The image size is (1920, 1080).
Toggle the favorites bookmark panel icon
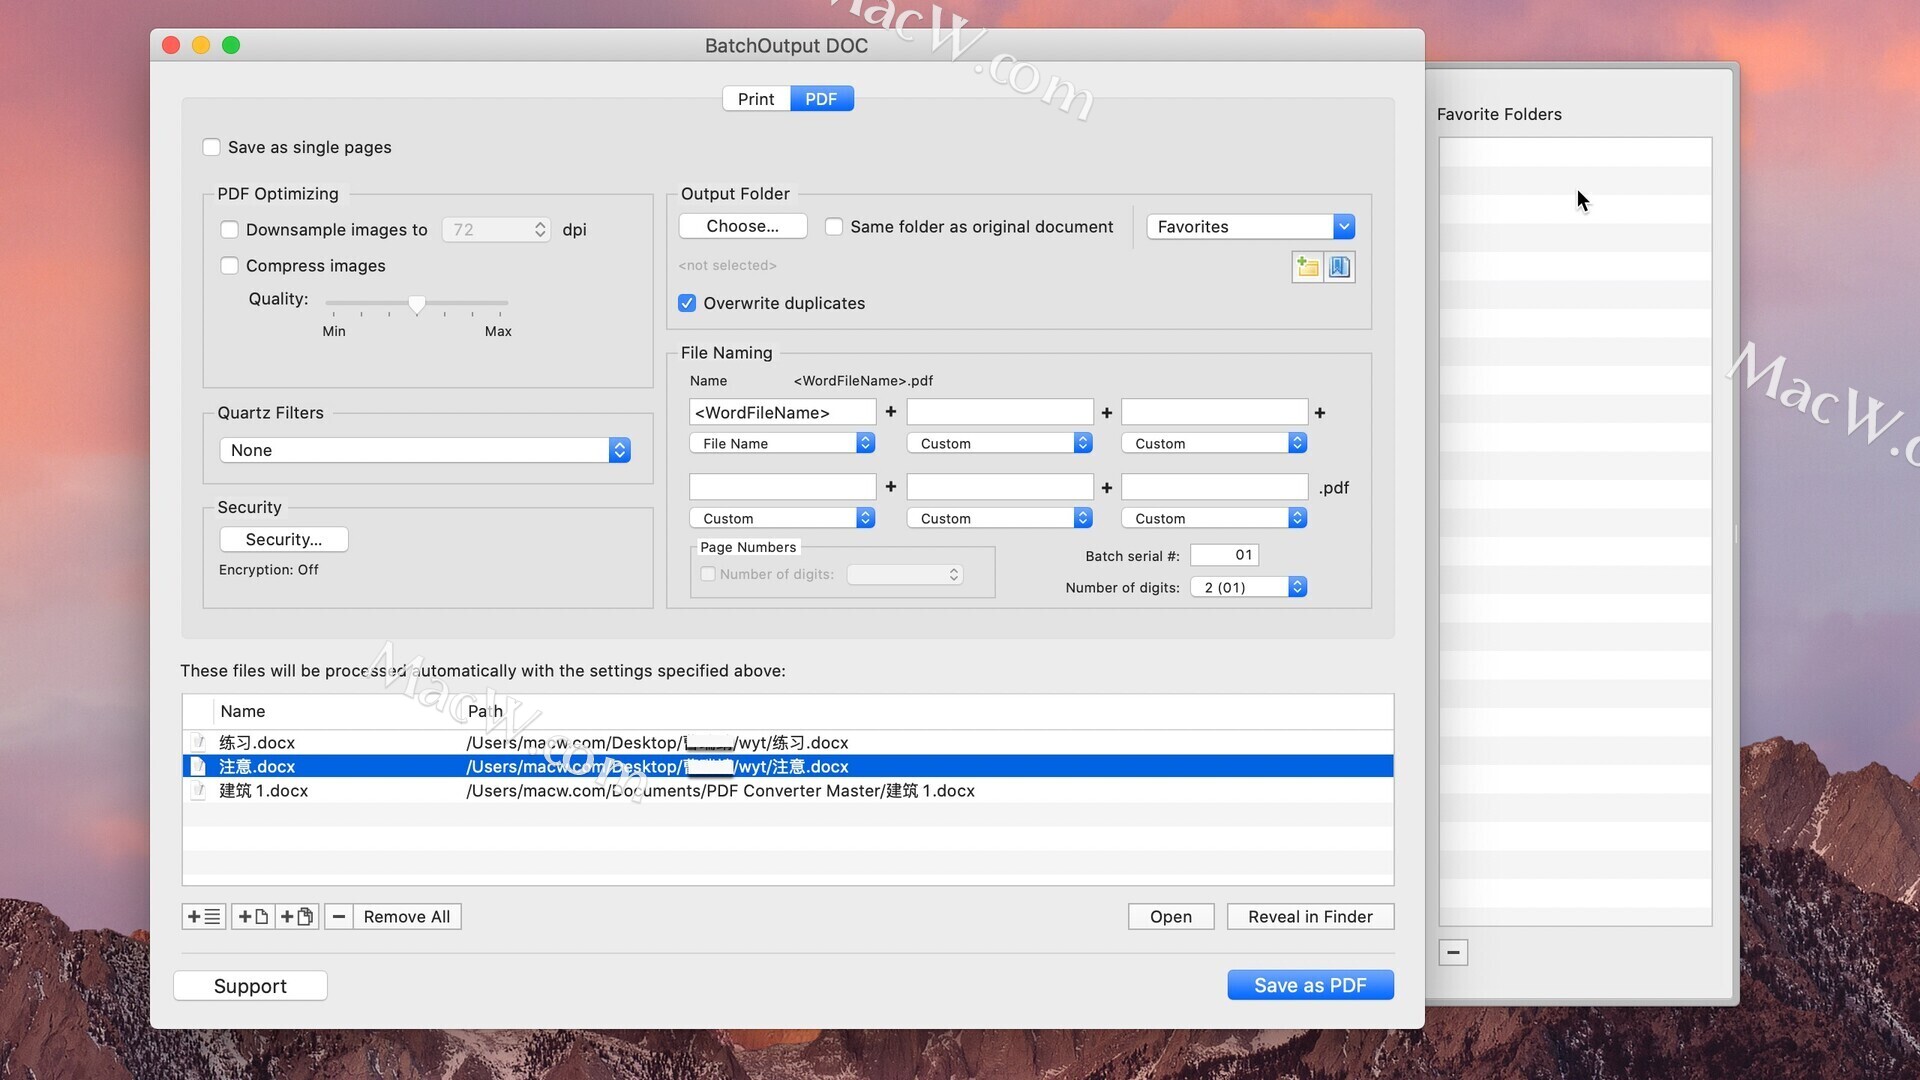1340,267
